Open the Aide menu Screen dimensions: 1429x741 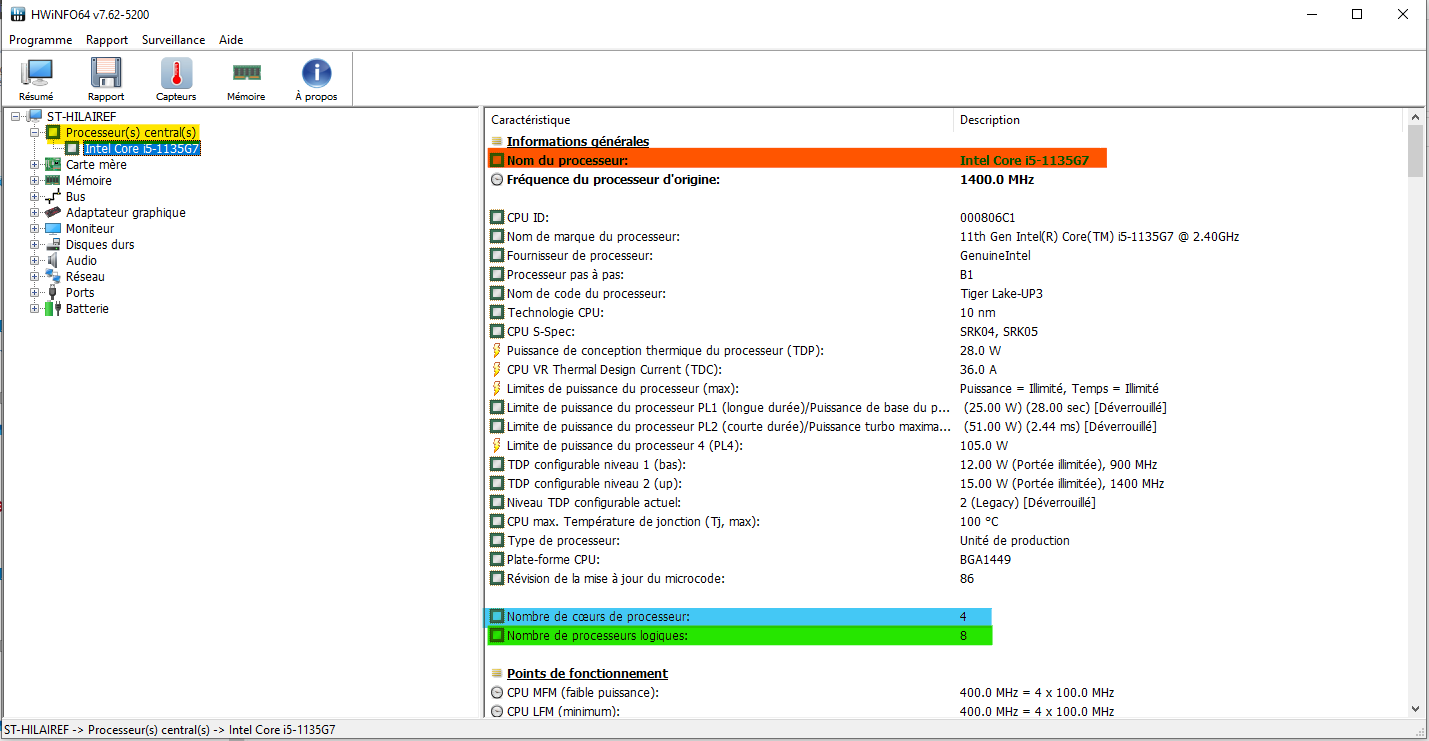click(231, 40)
